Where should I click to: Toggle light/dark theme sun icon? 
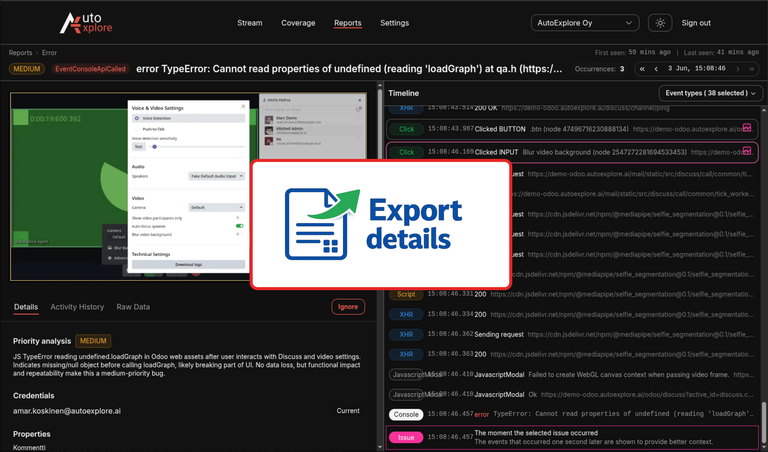(x=660, y=23)
